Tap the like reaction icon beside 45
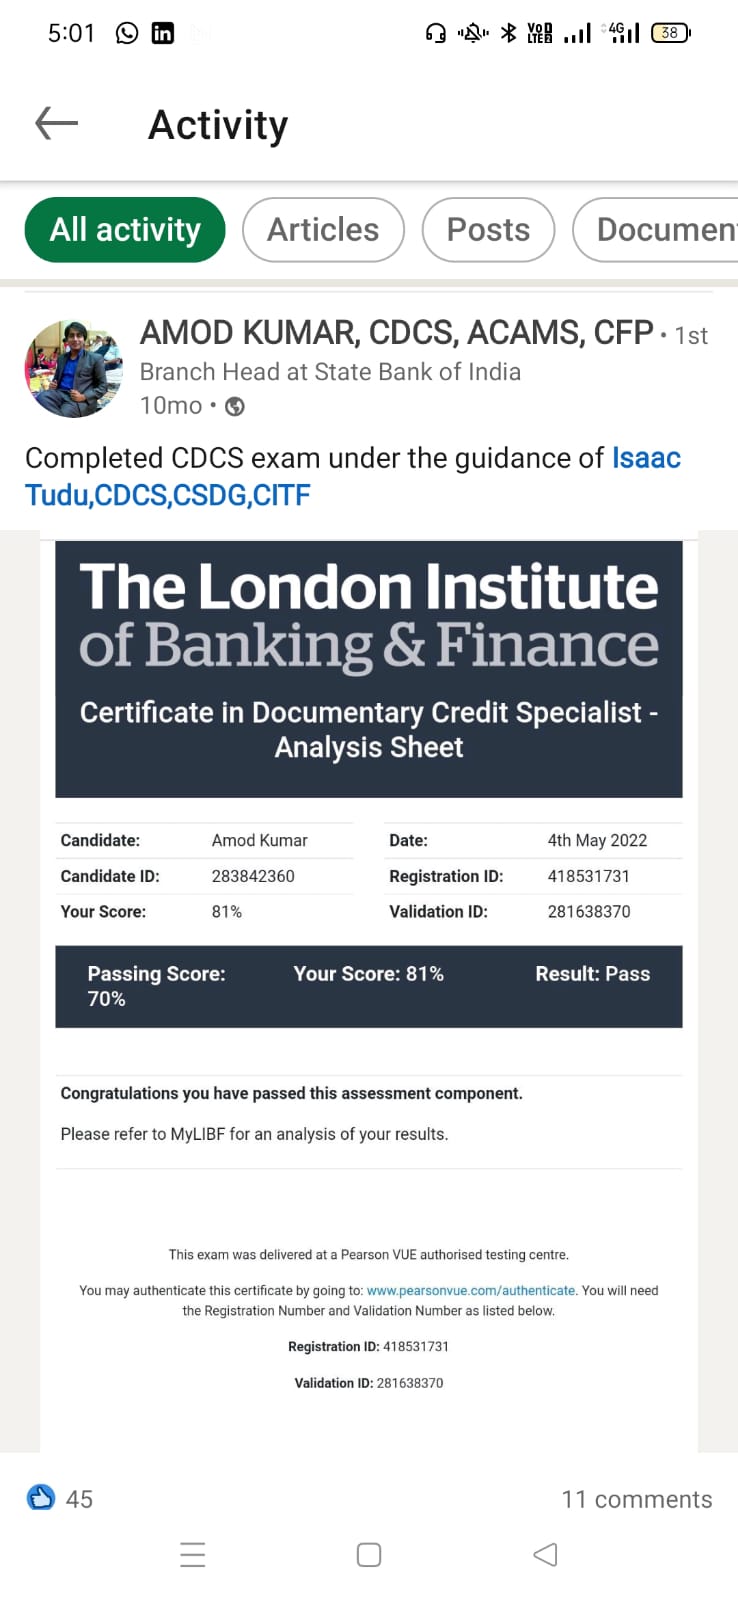This screenshot has width=738, height=1600. (x=41, y=1498)
